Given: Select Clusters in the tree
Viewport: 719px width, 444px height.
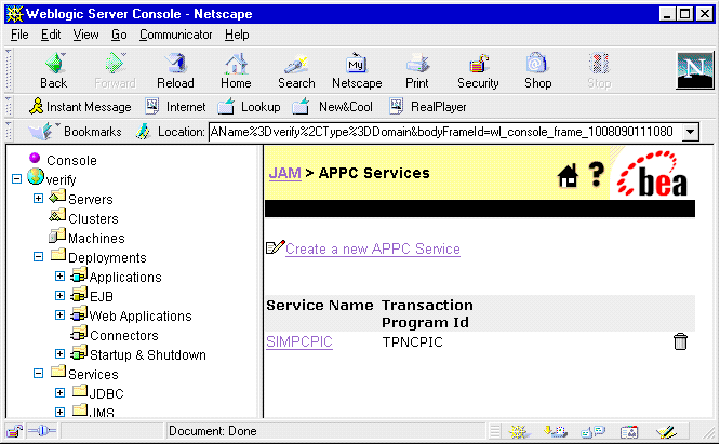Looking at the screenshot, I should tap(94, 219).
